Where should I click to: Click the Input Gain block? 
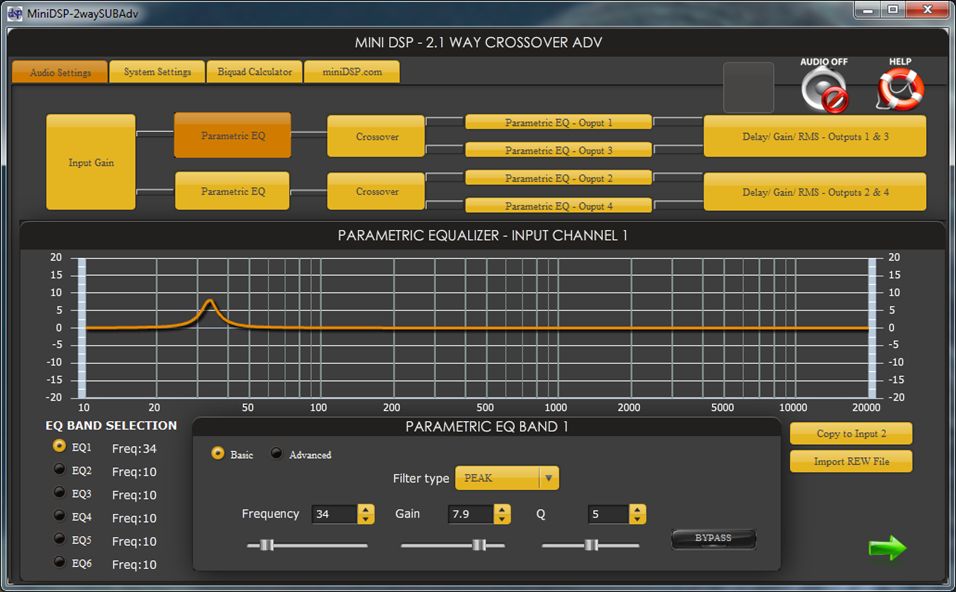pos(91,162)
